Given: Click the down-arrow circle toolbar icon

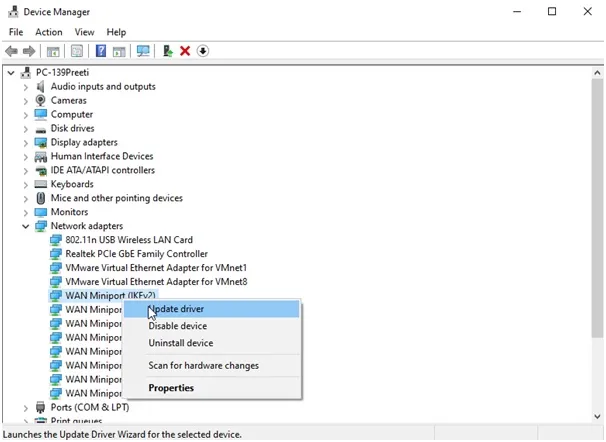Looking at the screenshot, I should (203, 51).
